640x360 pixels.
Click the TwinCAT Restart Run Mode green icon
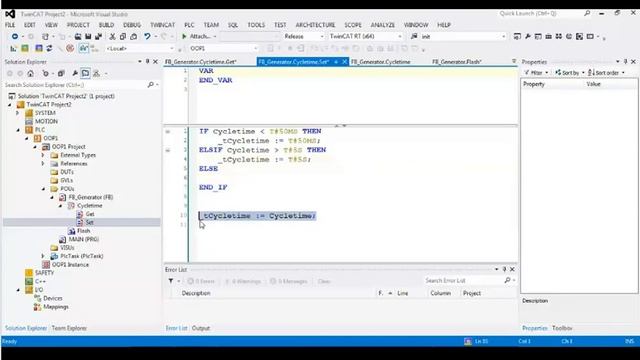[25, 48]
